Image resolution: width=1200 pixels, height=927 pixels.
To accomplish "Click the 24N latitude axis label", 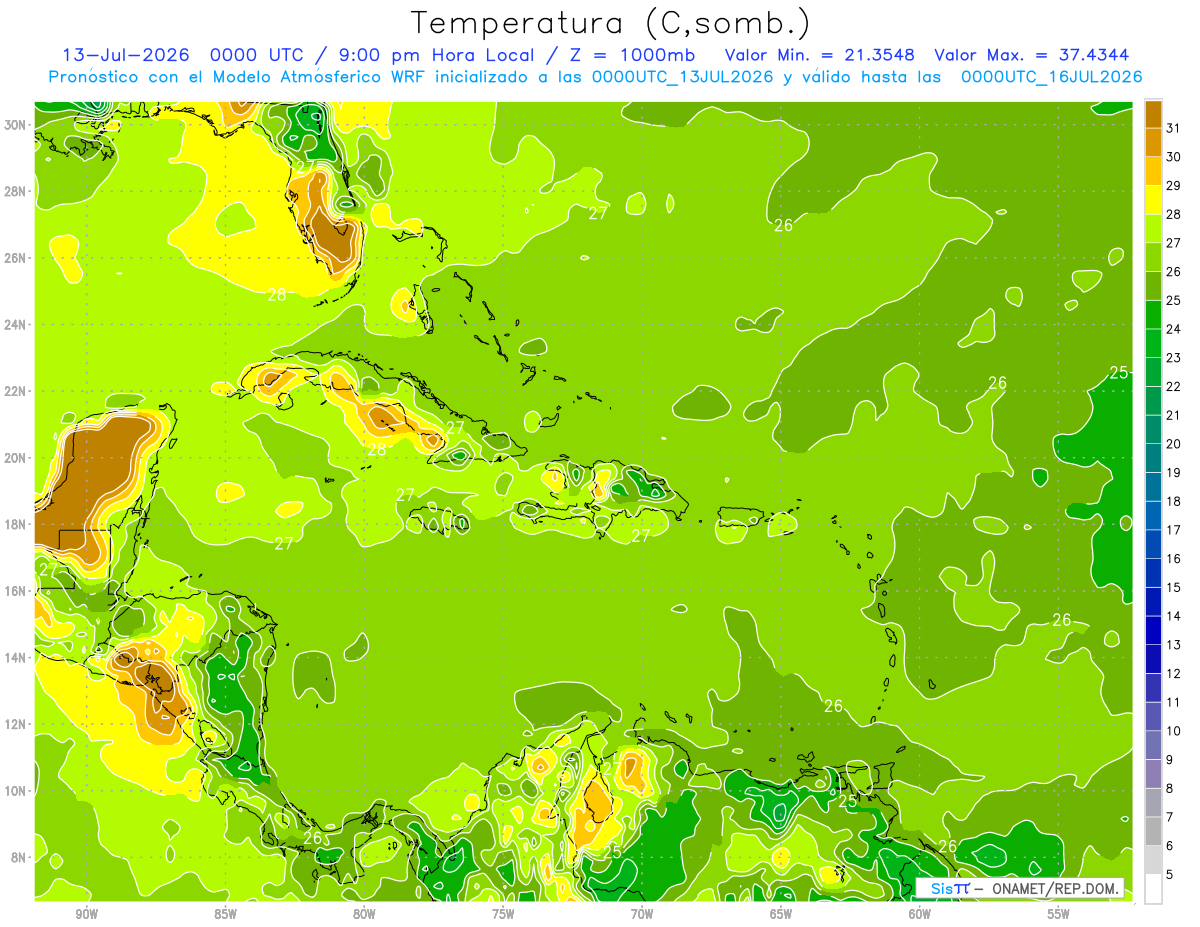I will [x=16, y=325].
